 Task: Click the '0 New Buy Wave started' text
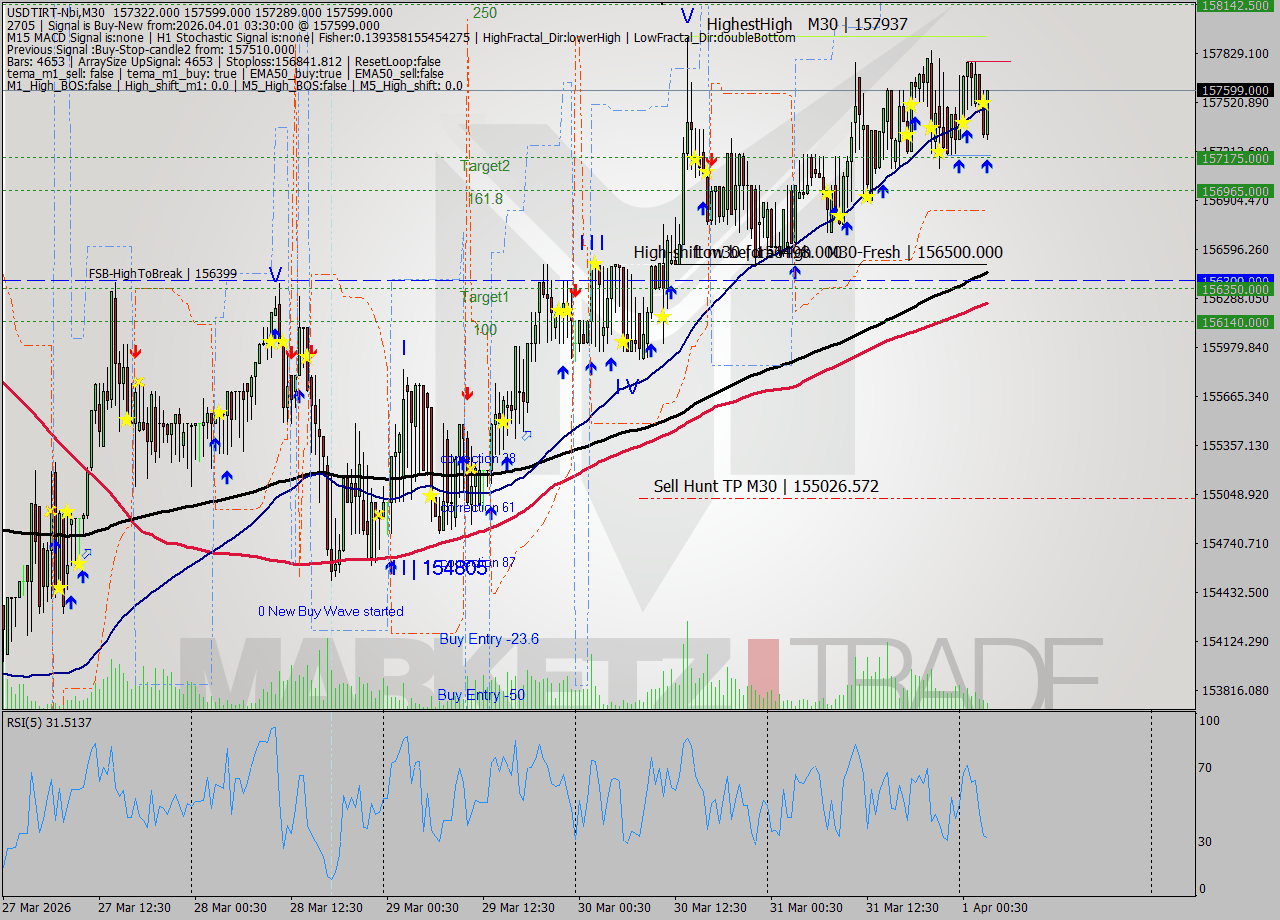331,611
